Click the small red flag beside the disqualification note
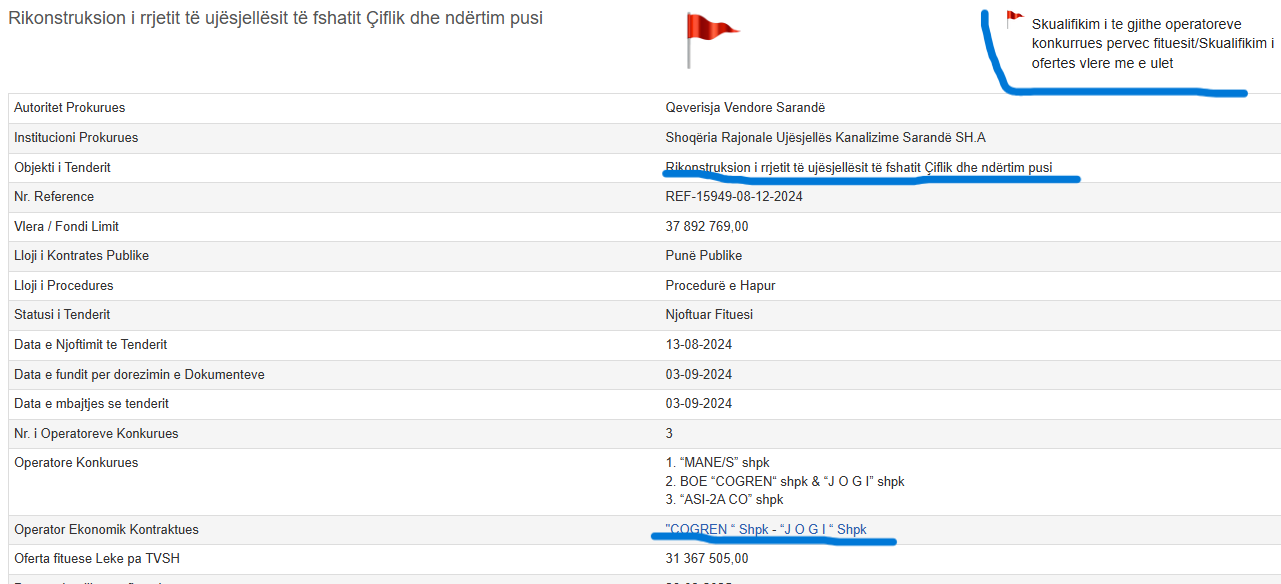Viewport: 1281px width, 584px height. (1014, 19)
